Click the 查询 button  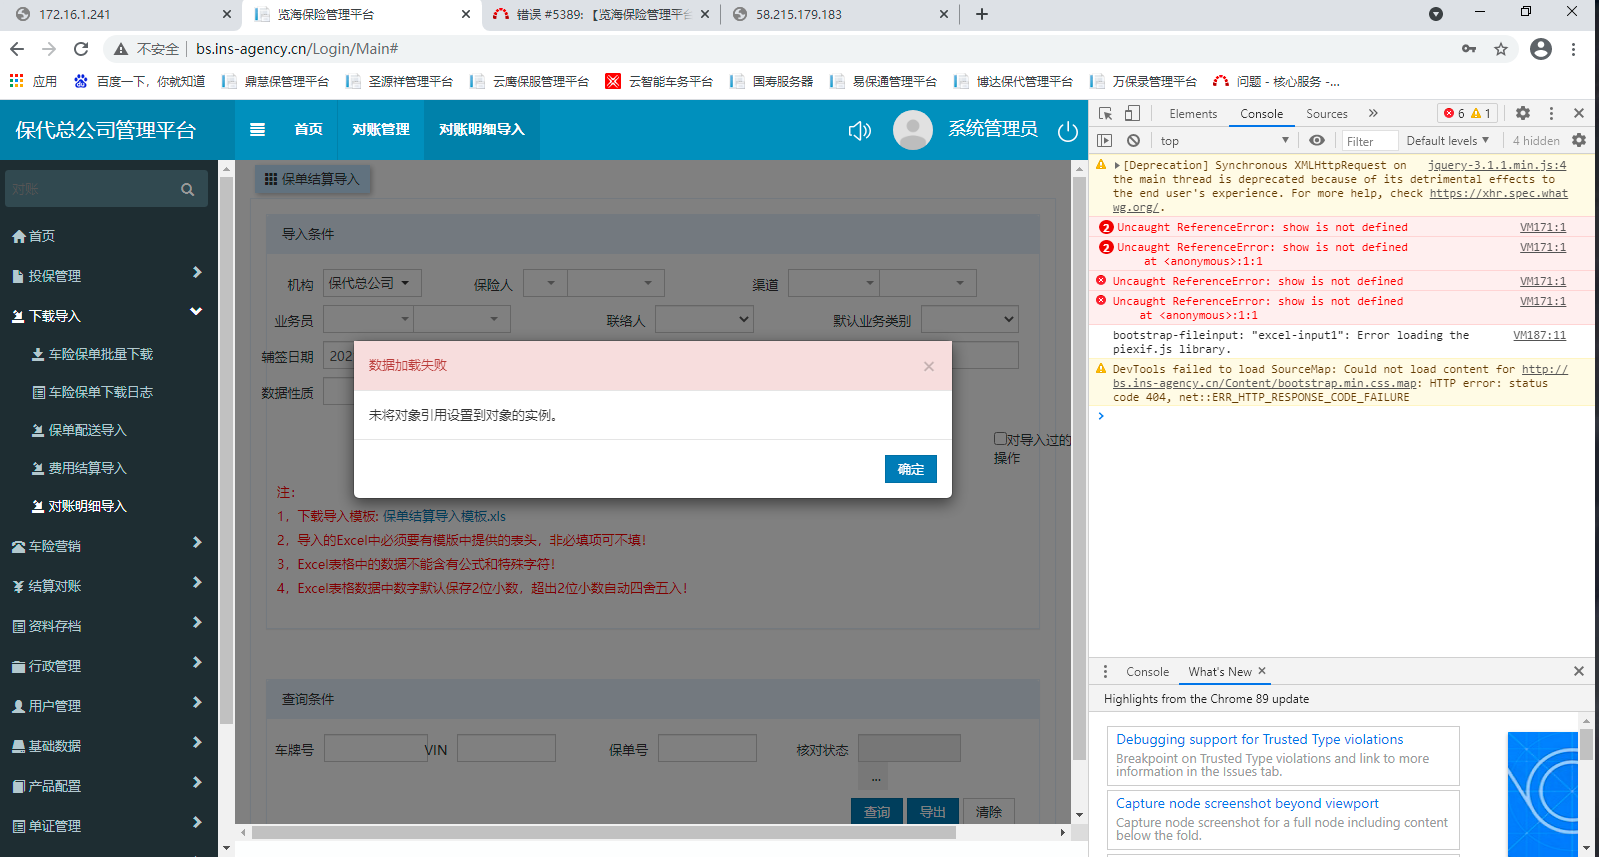coord(877,811)
